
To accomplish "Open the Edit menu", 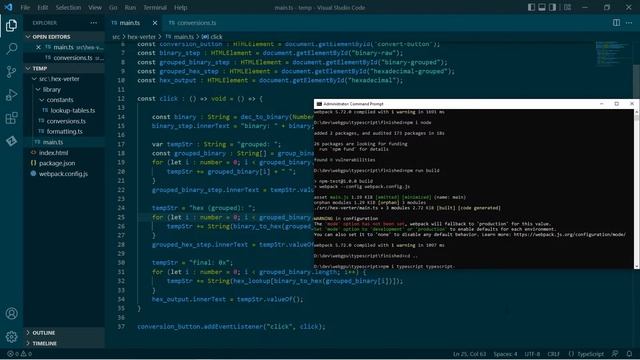I will 42,7.
